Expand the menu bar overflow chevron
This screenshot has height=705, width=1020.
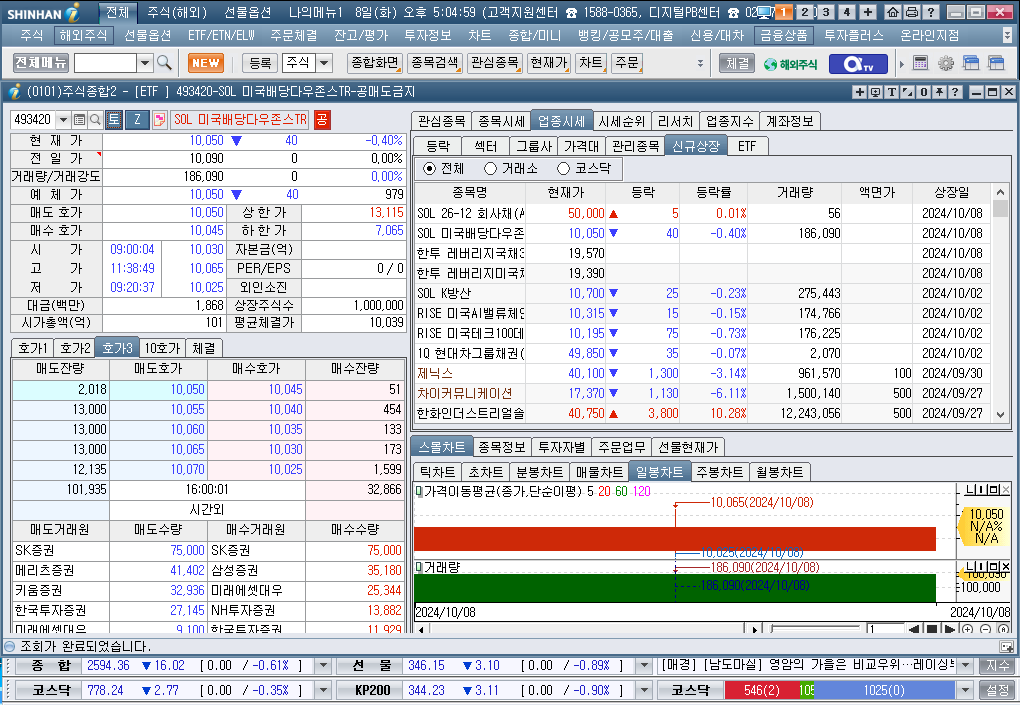[x=1007, y=34]
